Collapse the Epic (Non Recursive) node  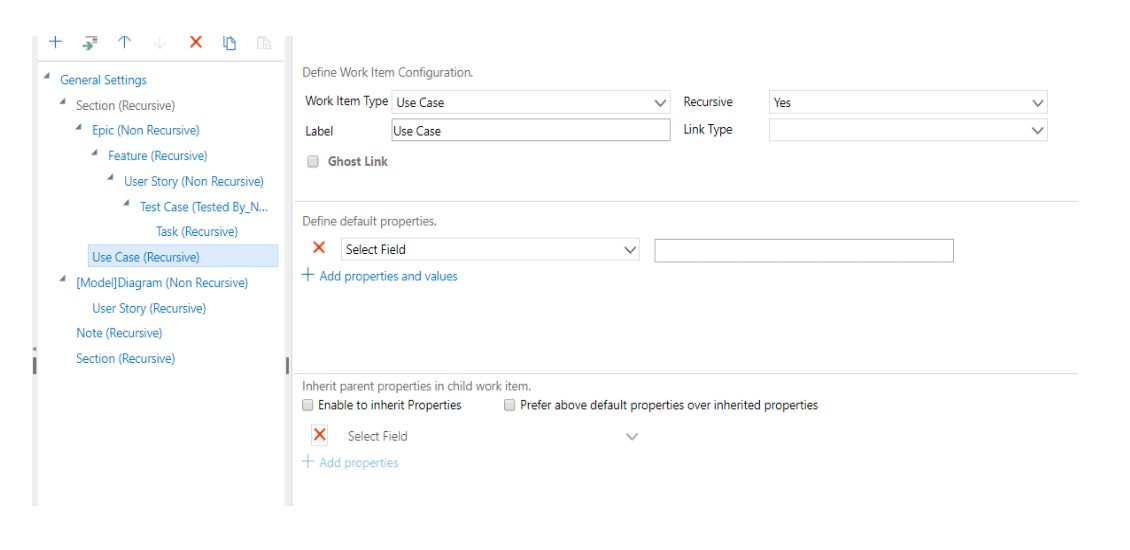pyautogui.click(x=79, y=127)
